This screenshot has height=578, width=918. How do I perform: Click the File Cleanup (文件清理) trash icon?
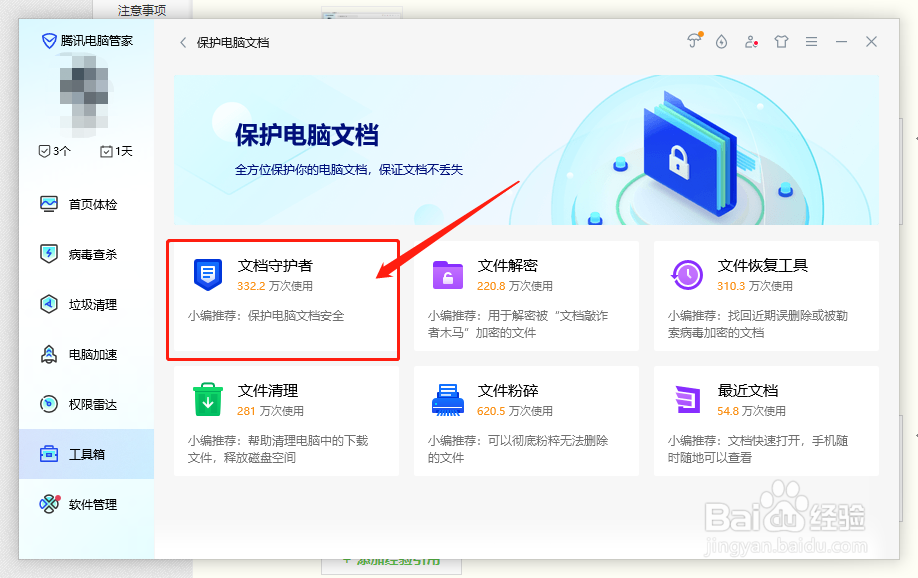pos(208,396)
